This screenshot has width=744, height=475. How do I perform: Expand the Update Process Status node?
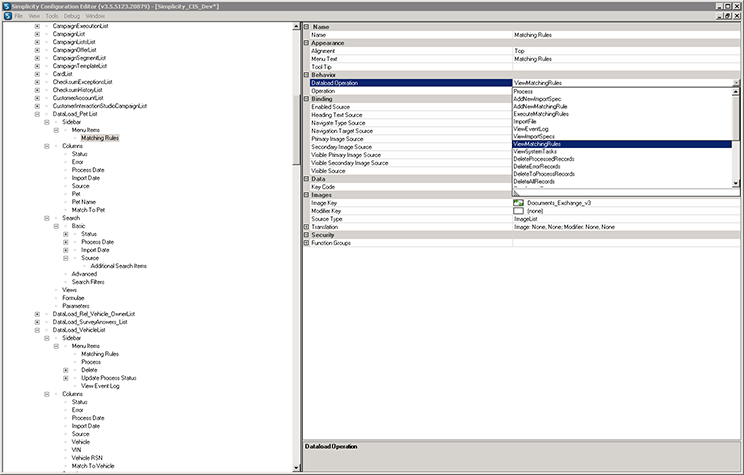click(65, 378)
